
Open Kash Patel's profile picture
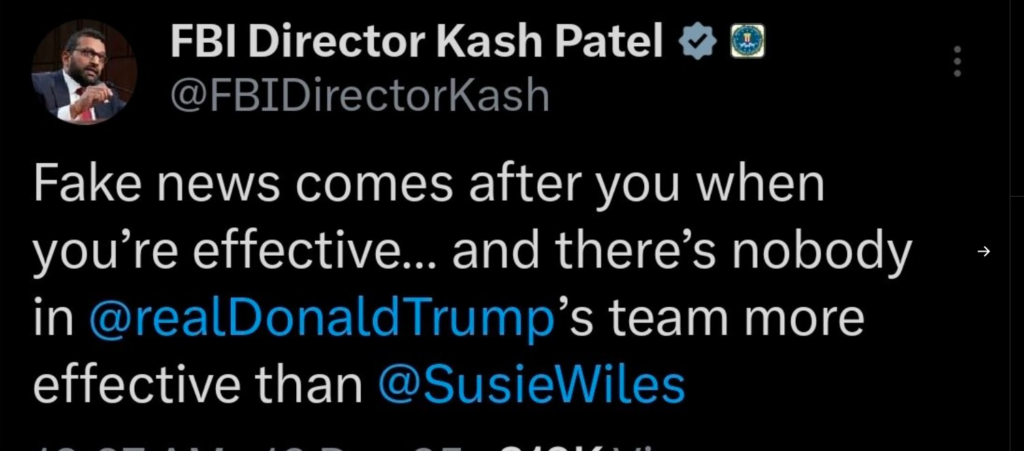tap(84, 74)
